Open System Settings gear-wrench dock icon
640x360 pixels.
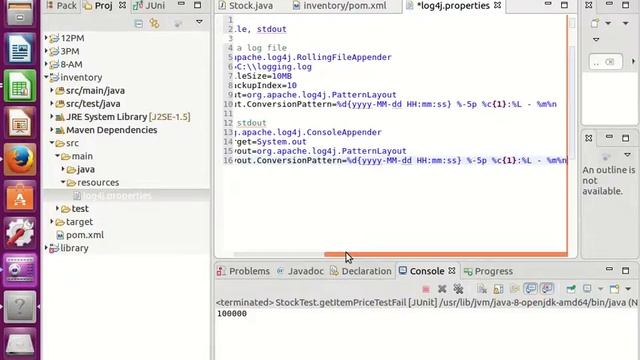[x=20, y=232]
